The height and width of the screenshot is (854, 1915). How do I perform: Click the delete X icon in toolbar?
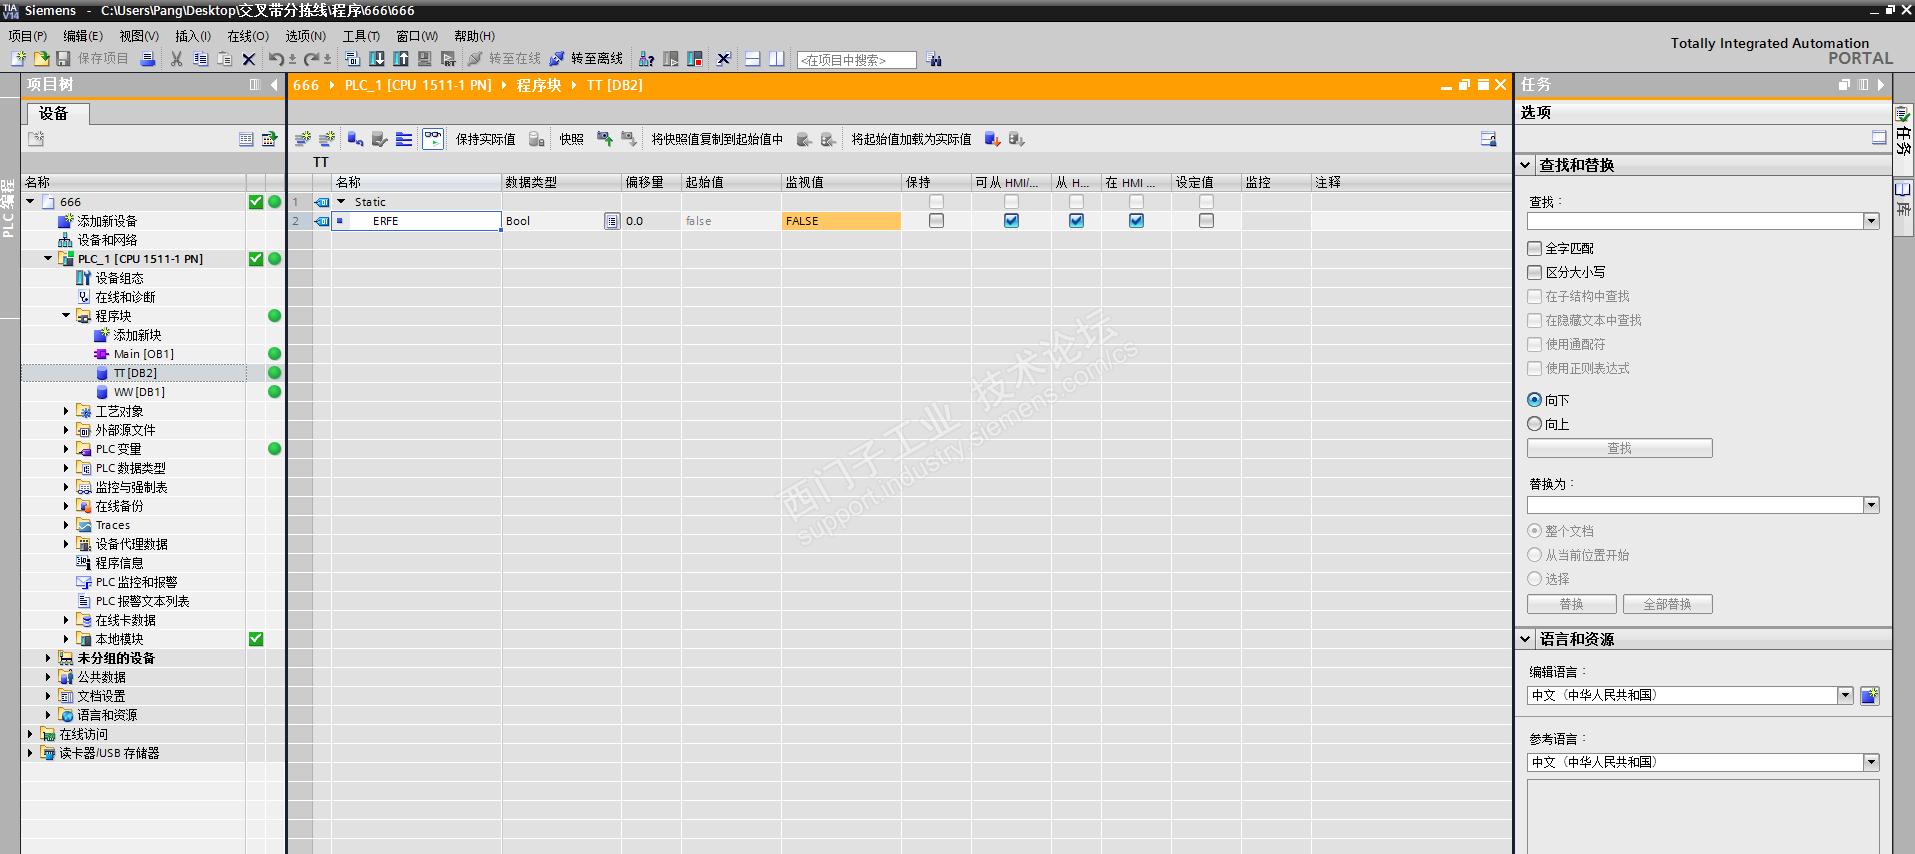[249, 59]
